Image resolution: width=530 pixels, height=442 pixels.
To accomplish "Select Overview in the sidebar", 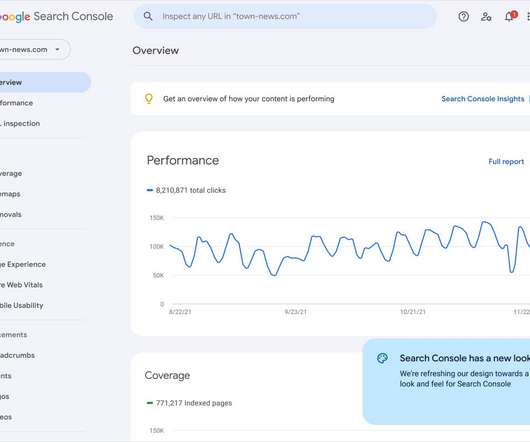I will tap(45, 82).
